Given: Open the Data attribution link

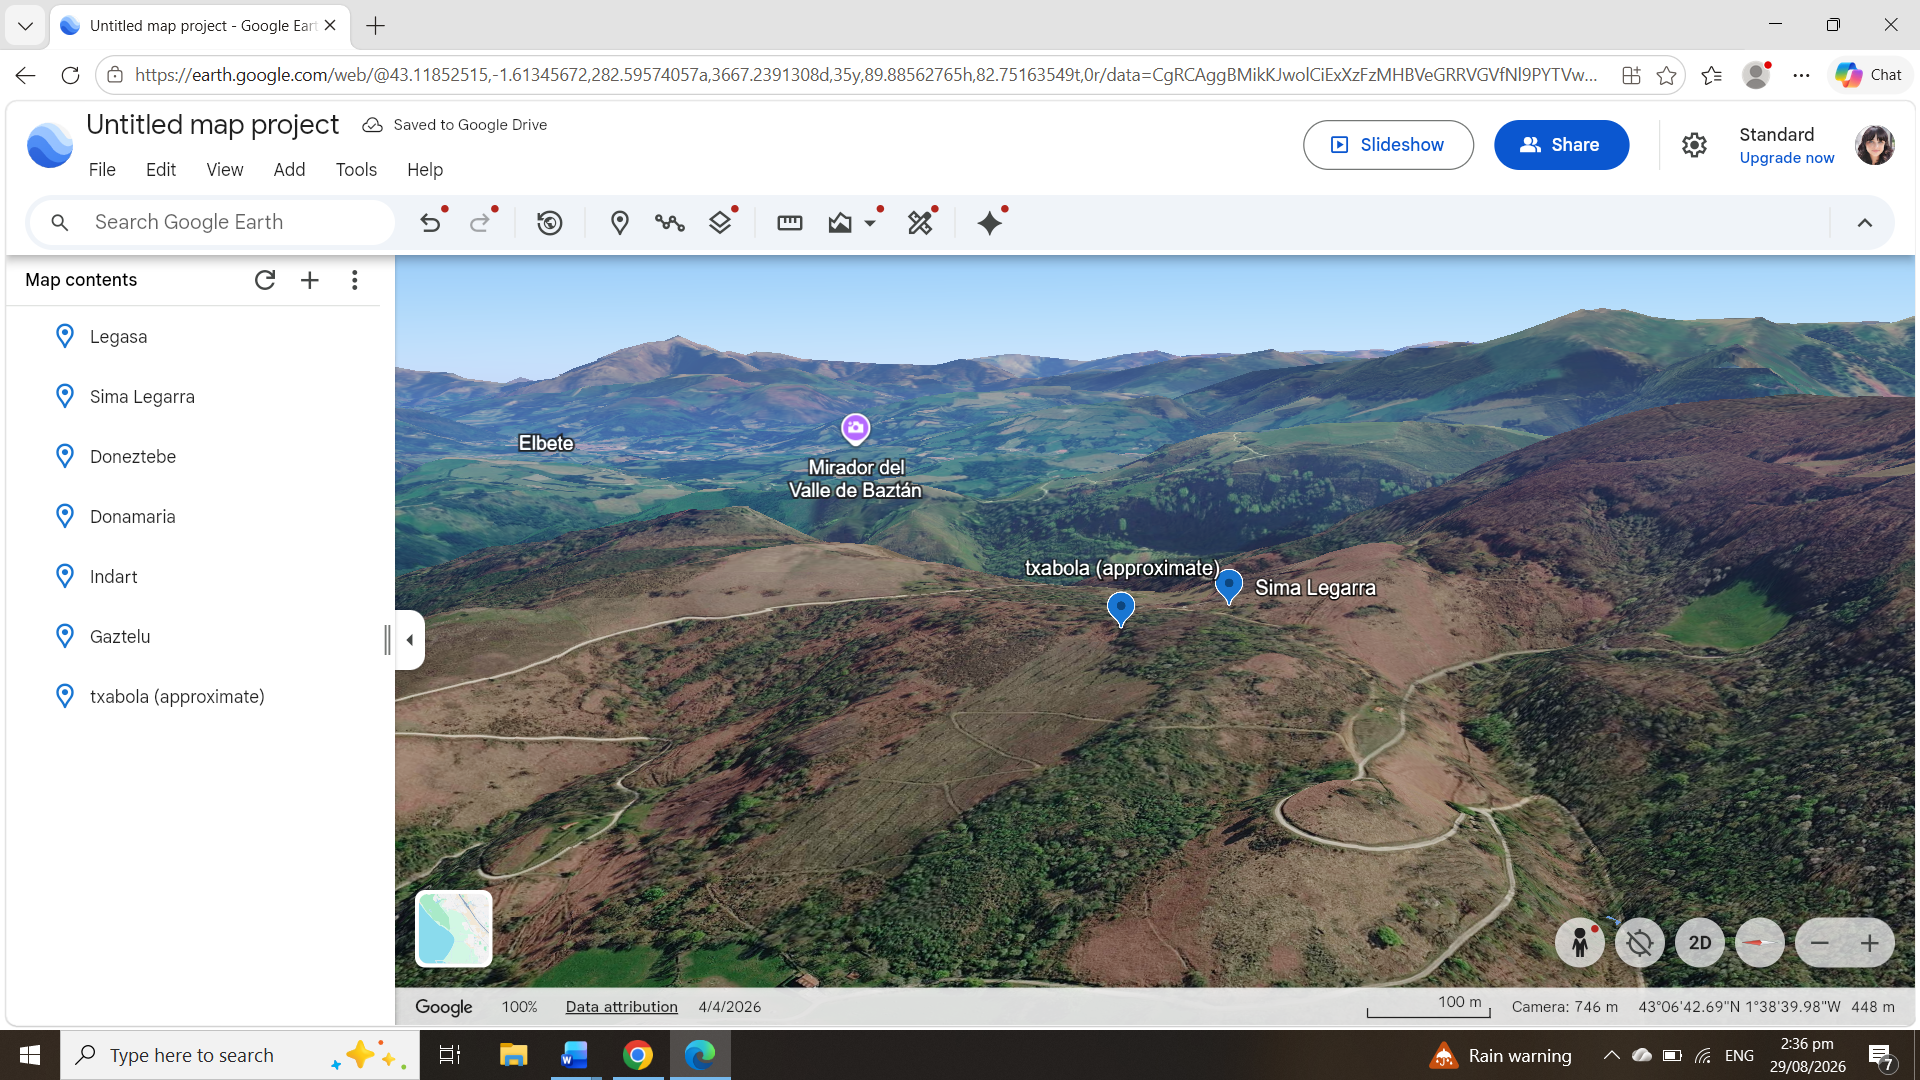Looking at the screenshot, I should coord(622,1007).
